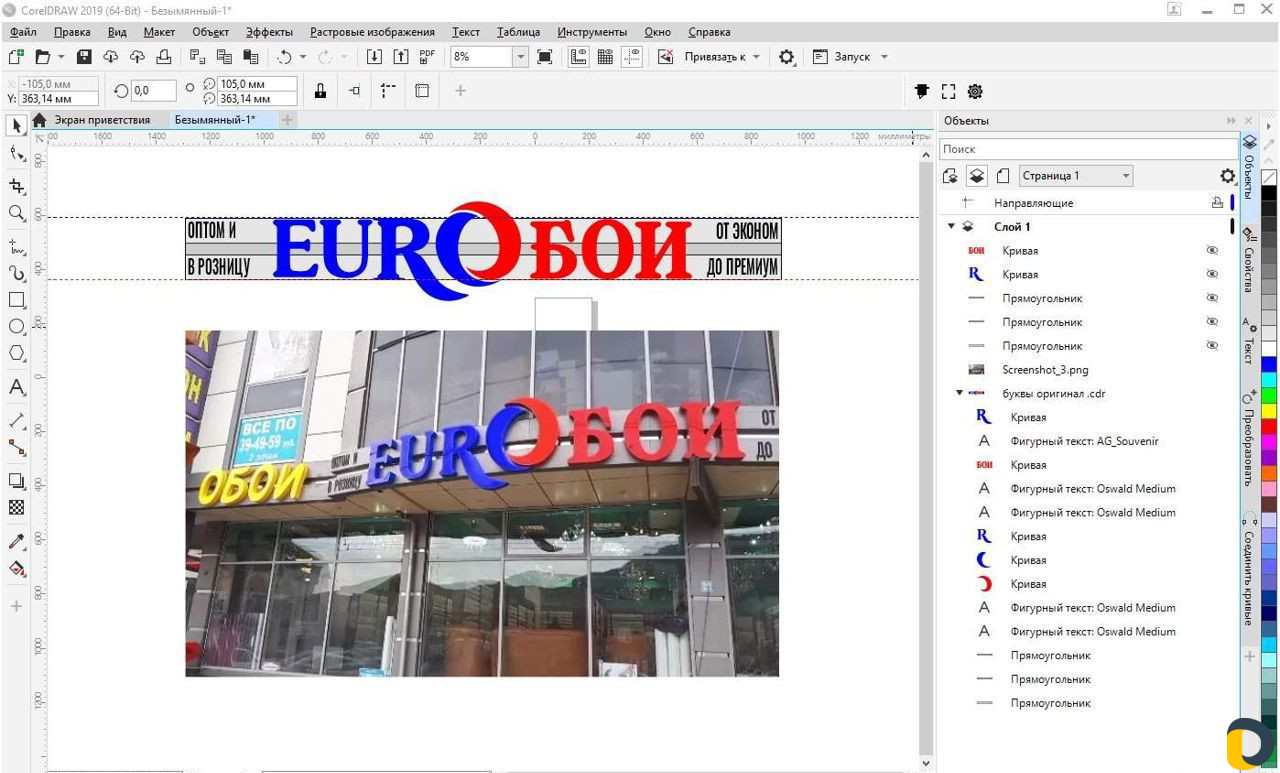Toggle guidelines display
1280x773 pixels.
(x=632, y=57)
